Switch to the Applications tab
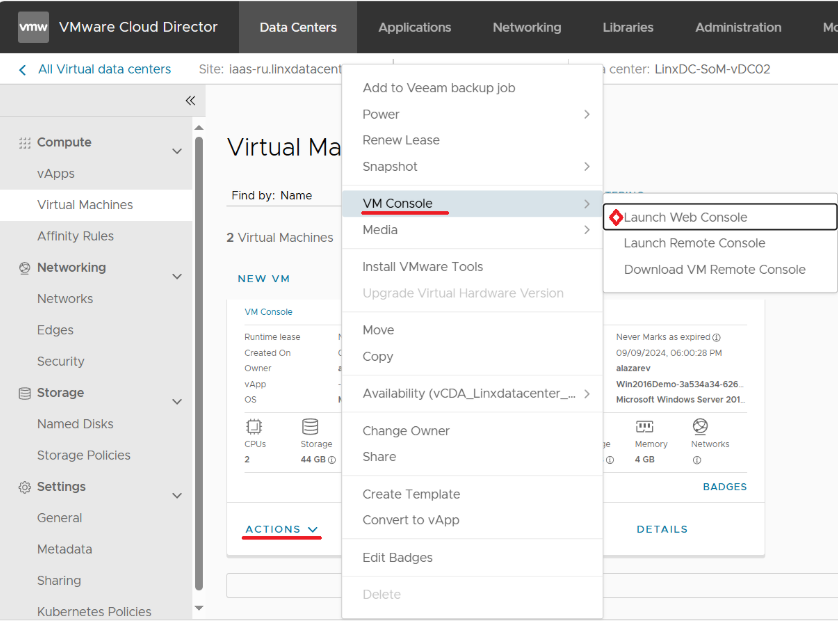This screenshot has width=838, height=624. [x=415, y=27]
